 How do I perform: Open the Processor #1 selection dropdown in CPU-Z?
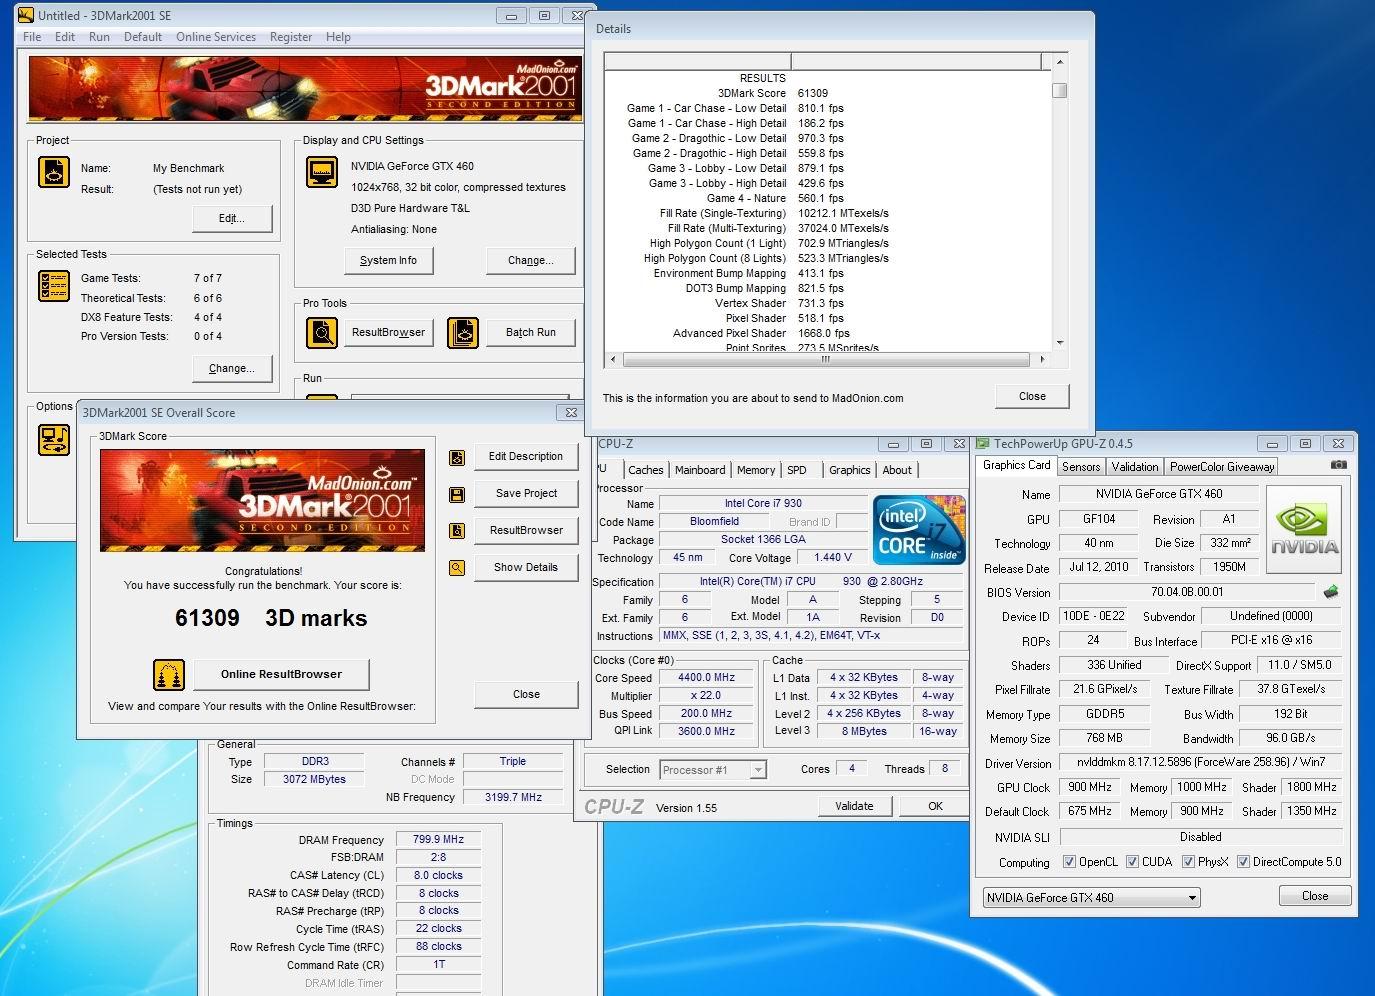pos(713,770)
